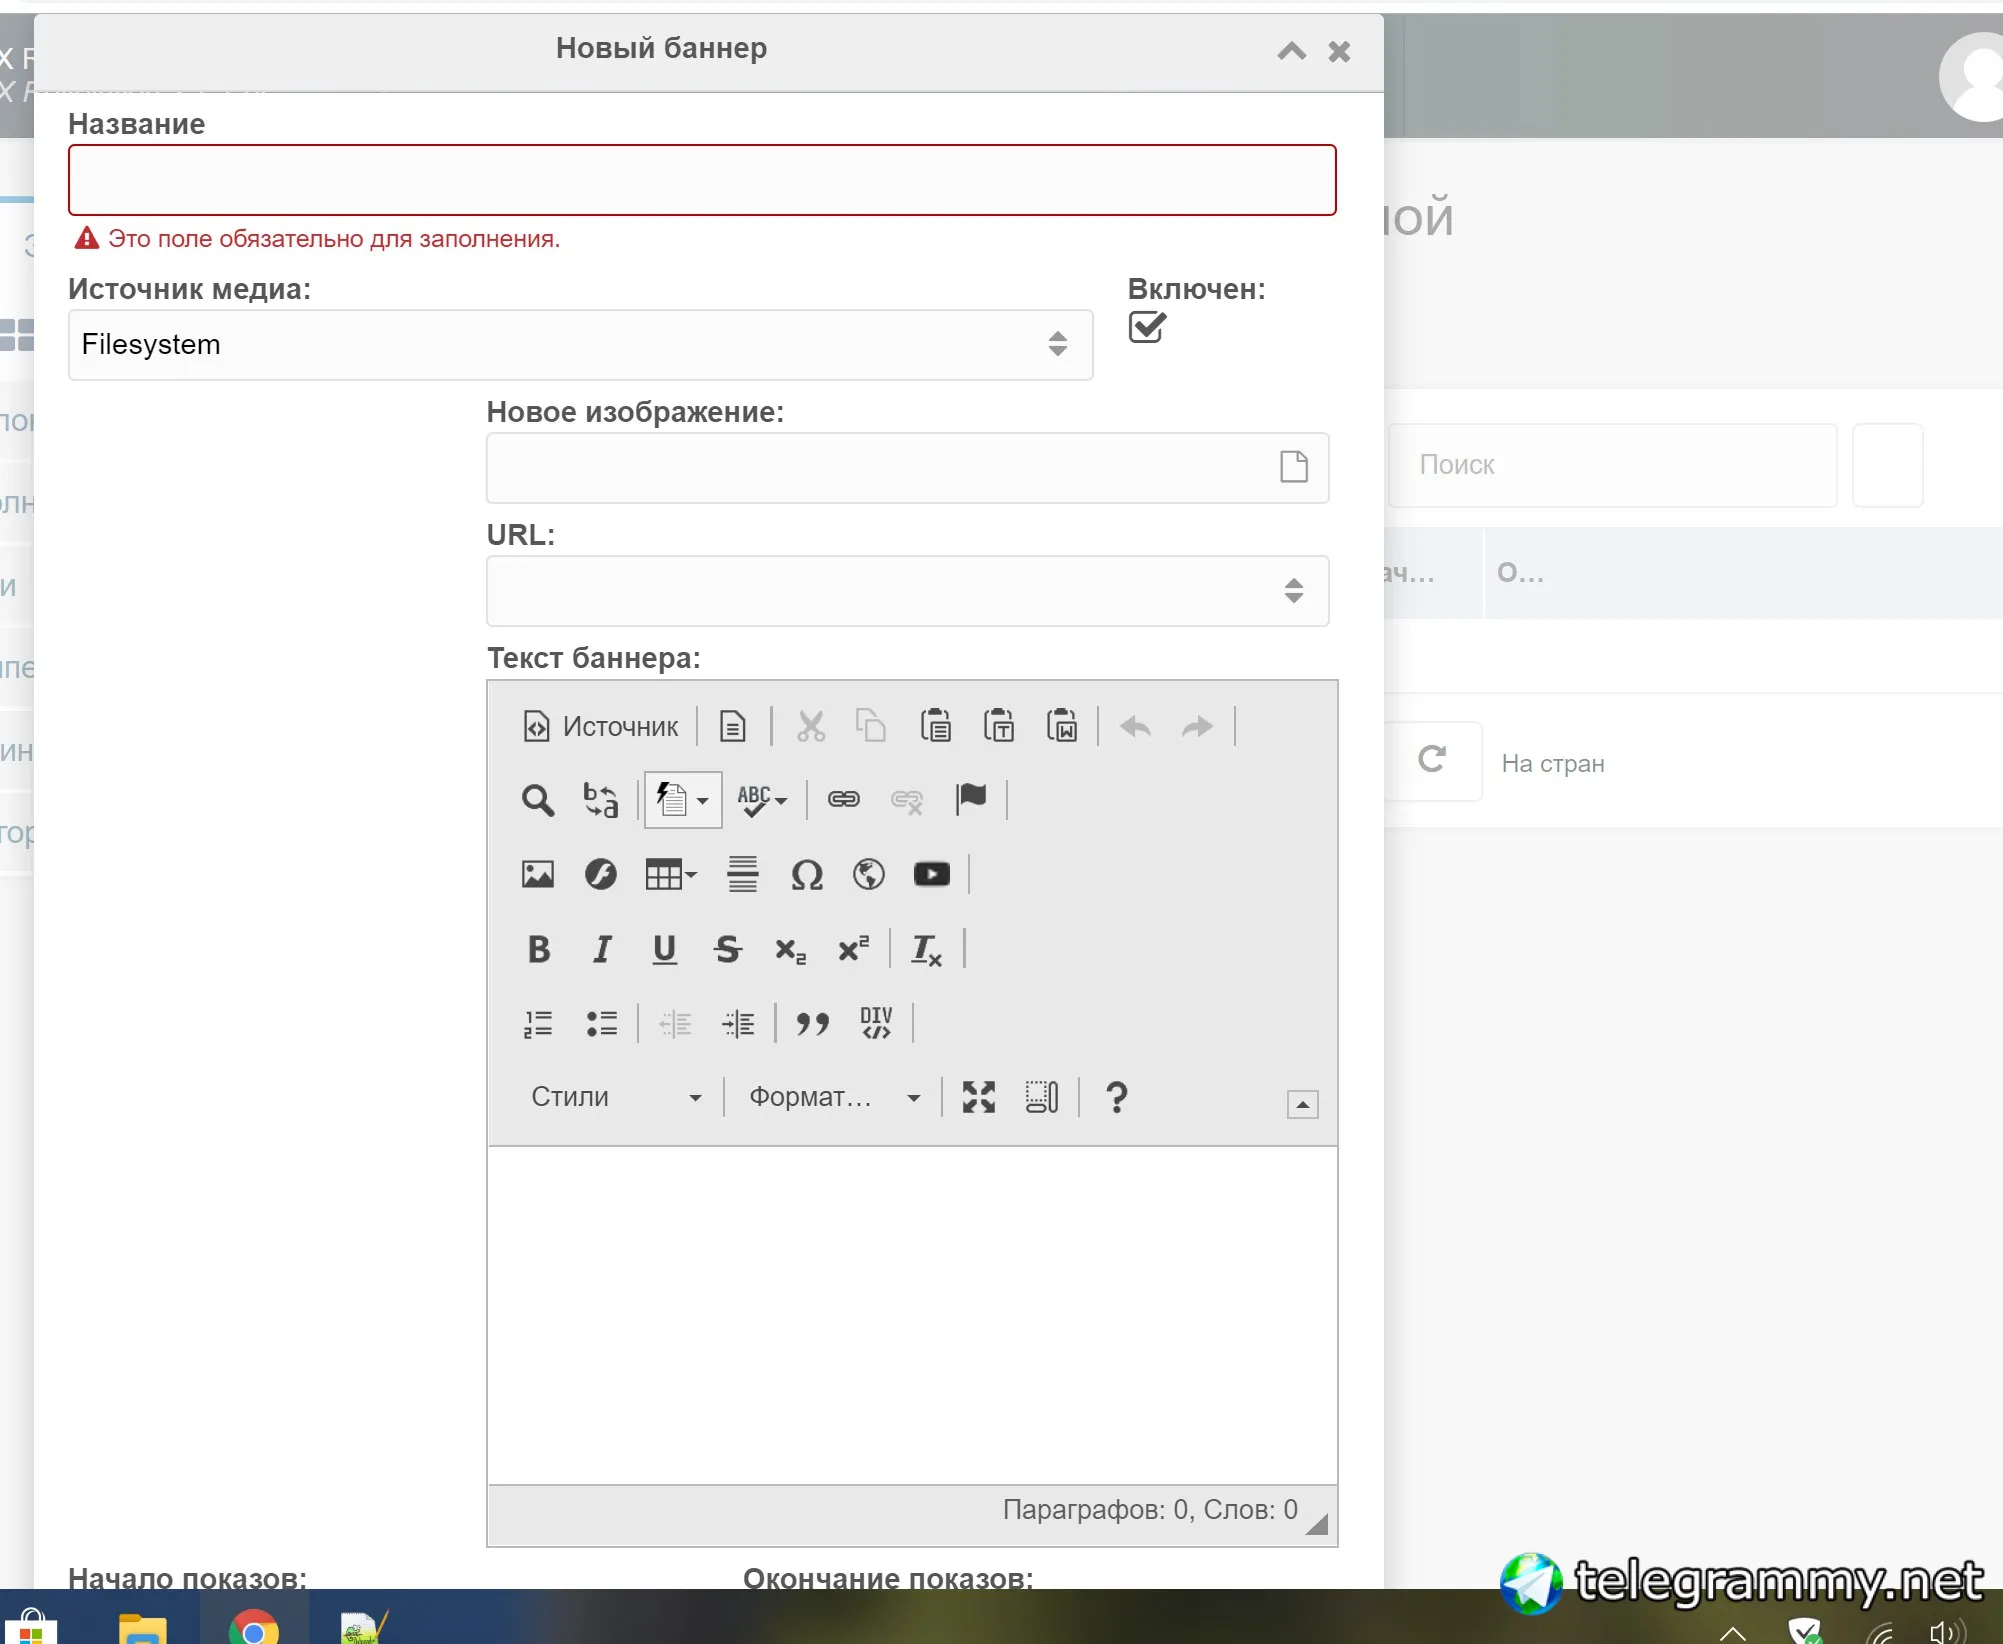This screenshot has width=2003, height=1644.
Task: Click inside the banner text editing area
Action: point(912,1315)
